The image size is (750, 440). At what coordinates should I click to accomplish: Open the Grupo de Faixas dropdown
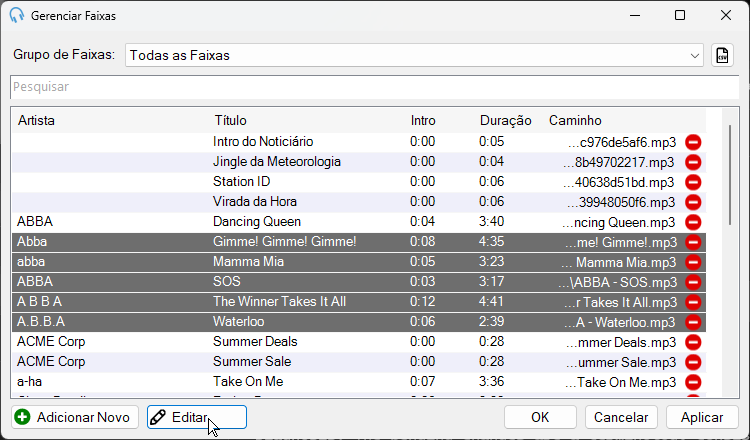click(x=414, y=55)
